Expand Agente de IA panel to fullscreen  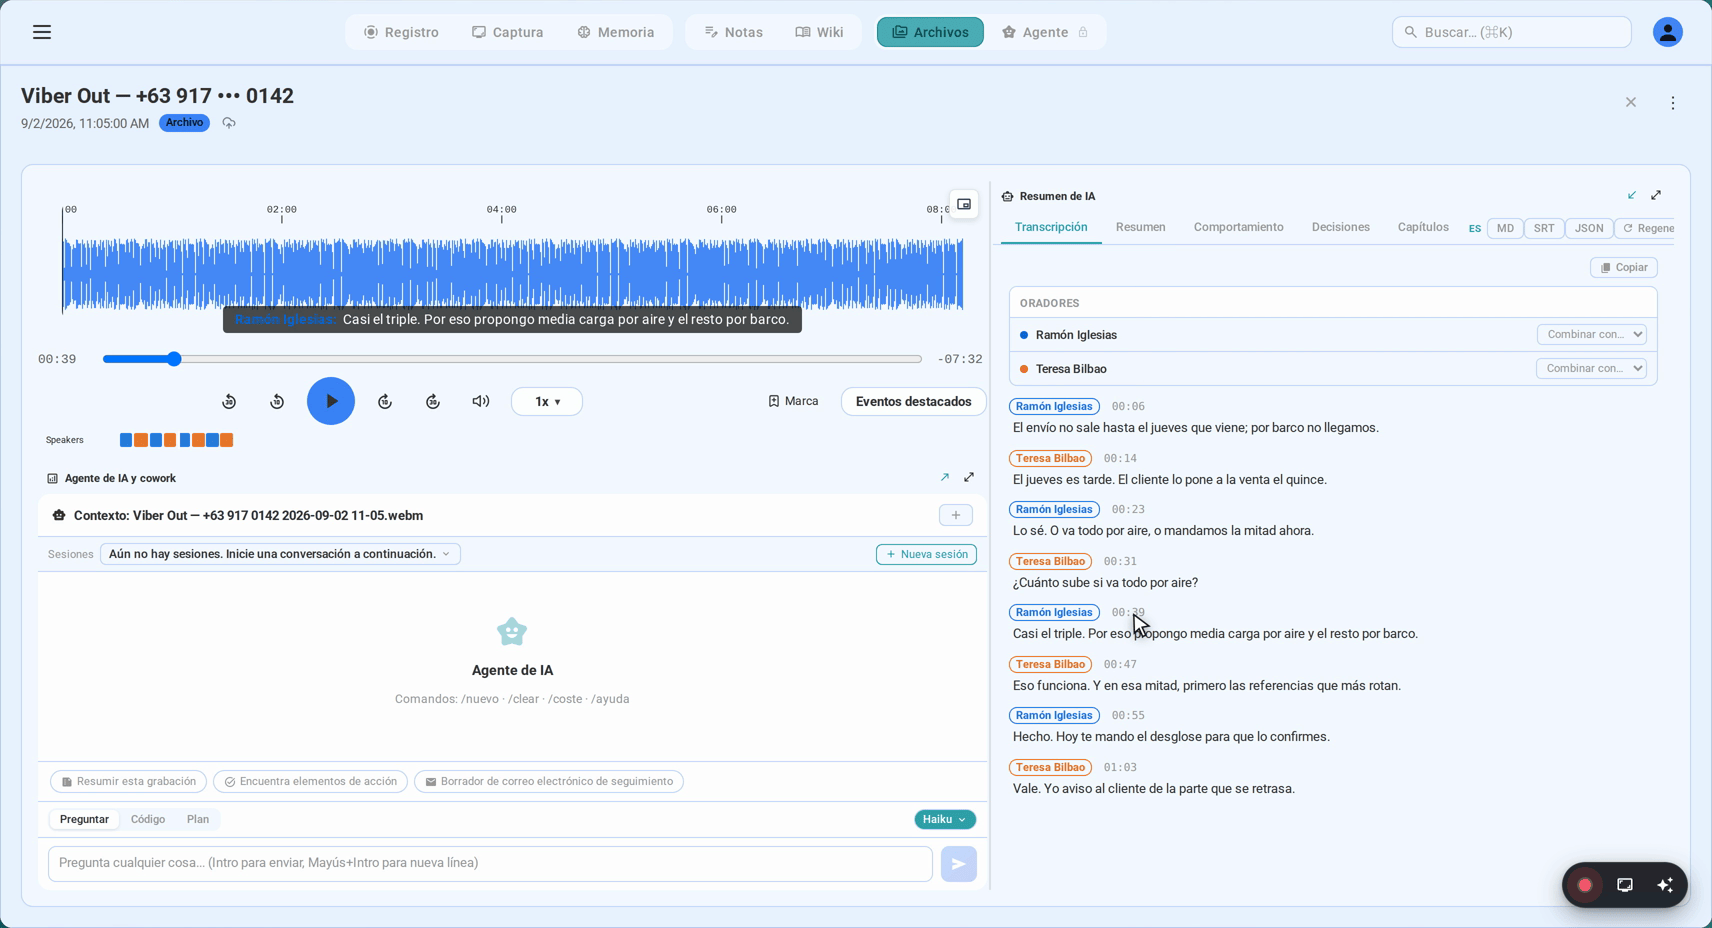pyautogui.click(x=969, y=478)
